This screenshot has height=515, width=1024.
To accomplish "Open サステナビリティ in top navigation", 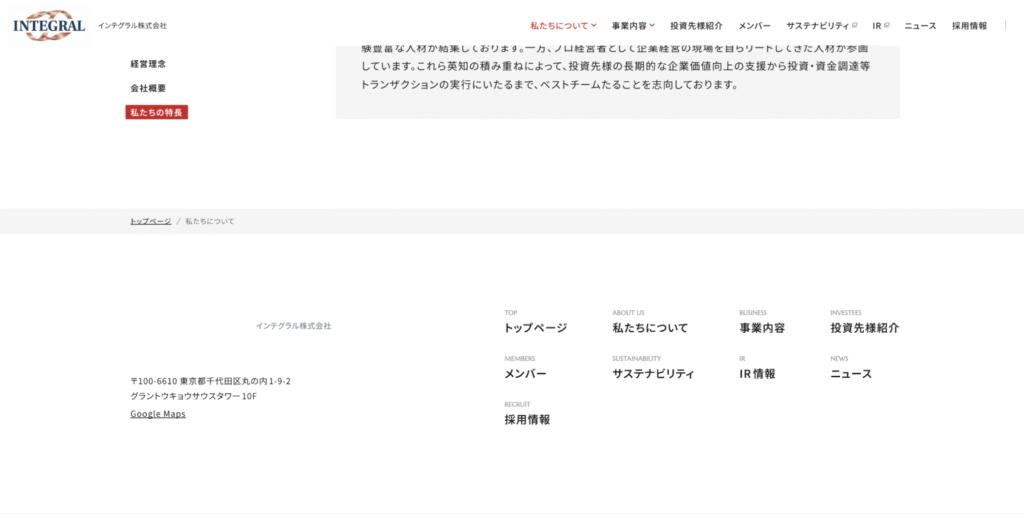I will (x=822, y=26).
